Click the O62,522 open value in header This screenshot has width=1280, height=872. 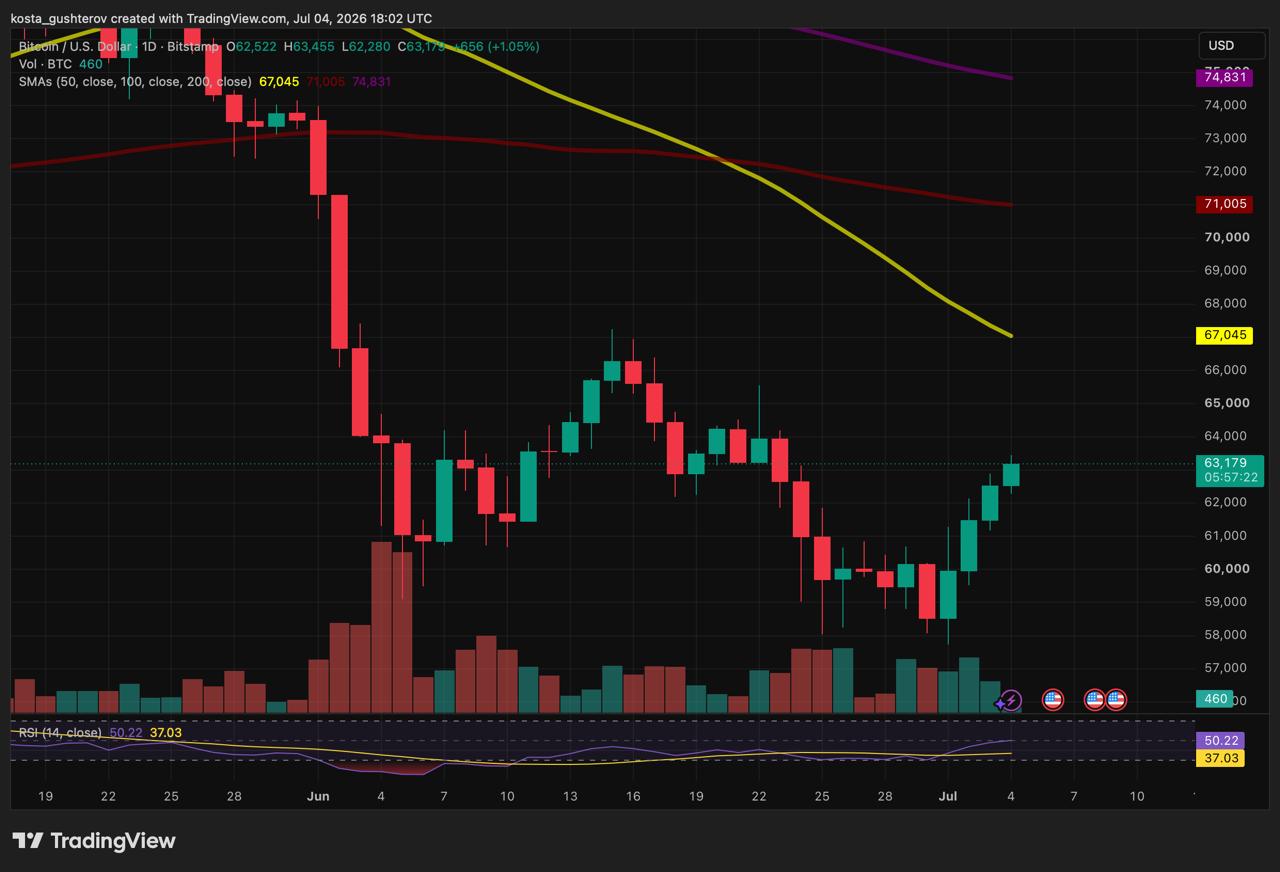pos(253,46)
